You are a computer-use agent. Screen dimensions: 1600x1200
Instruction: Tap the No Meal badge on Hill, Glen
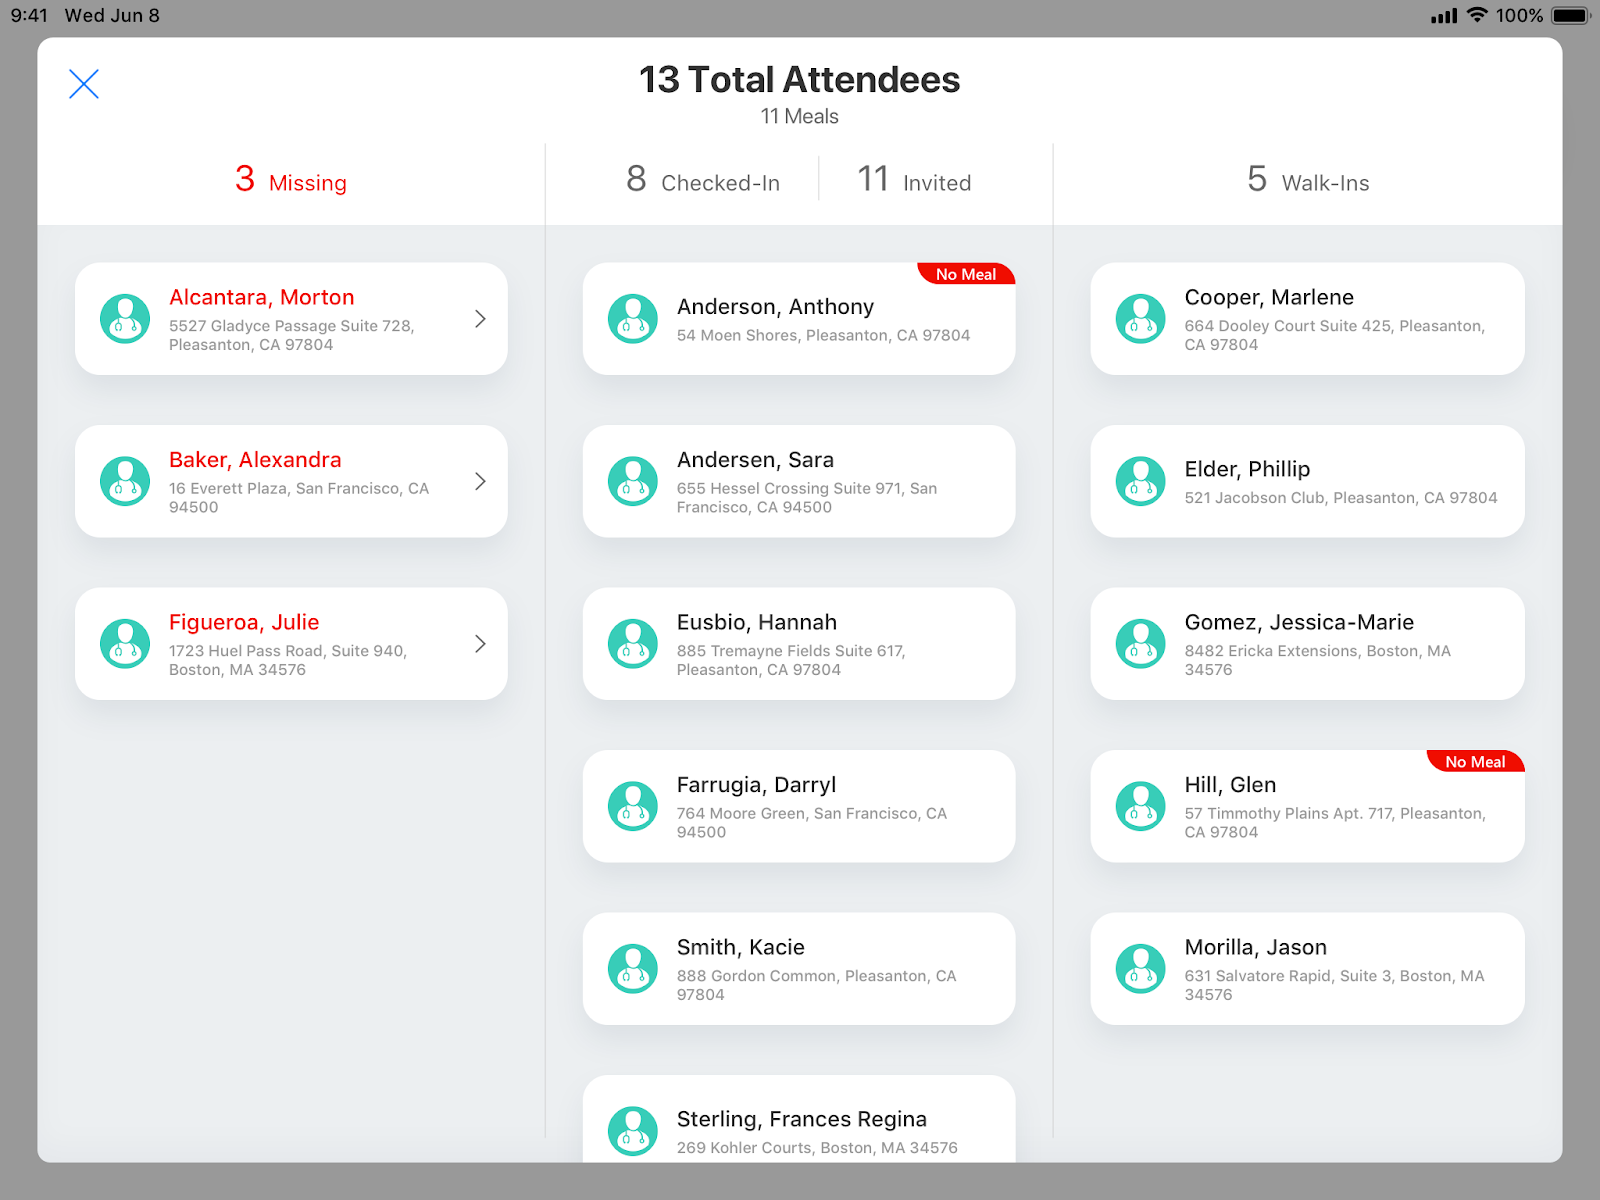pyautogui.click(x=1474, y=762)
